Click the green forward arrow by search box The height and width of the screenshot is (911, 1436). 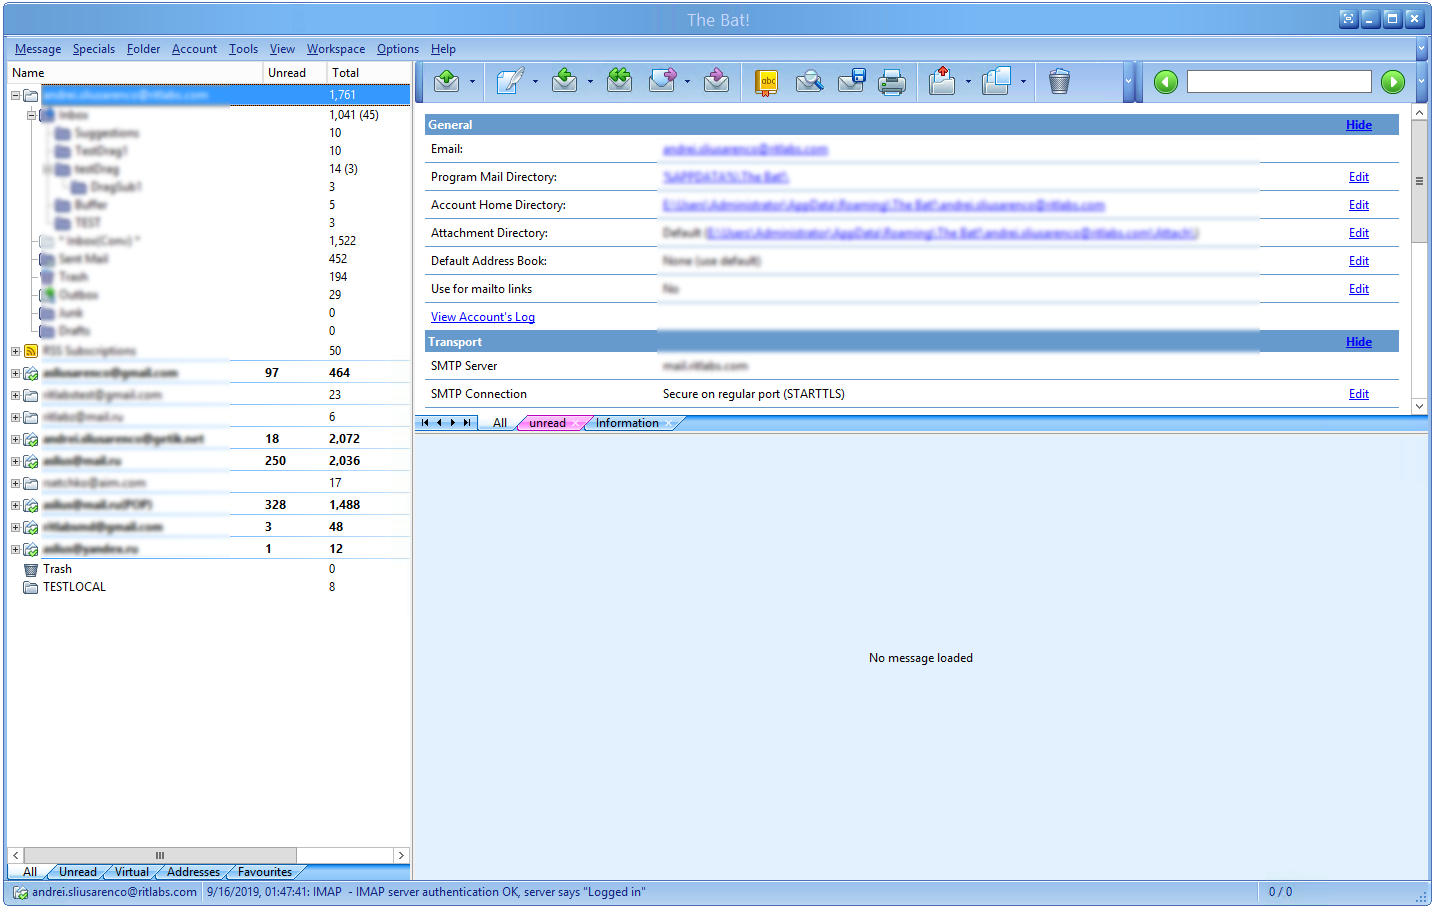click(x=1392, y=82)
